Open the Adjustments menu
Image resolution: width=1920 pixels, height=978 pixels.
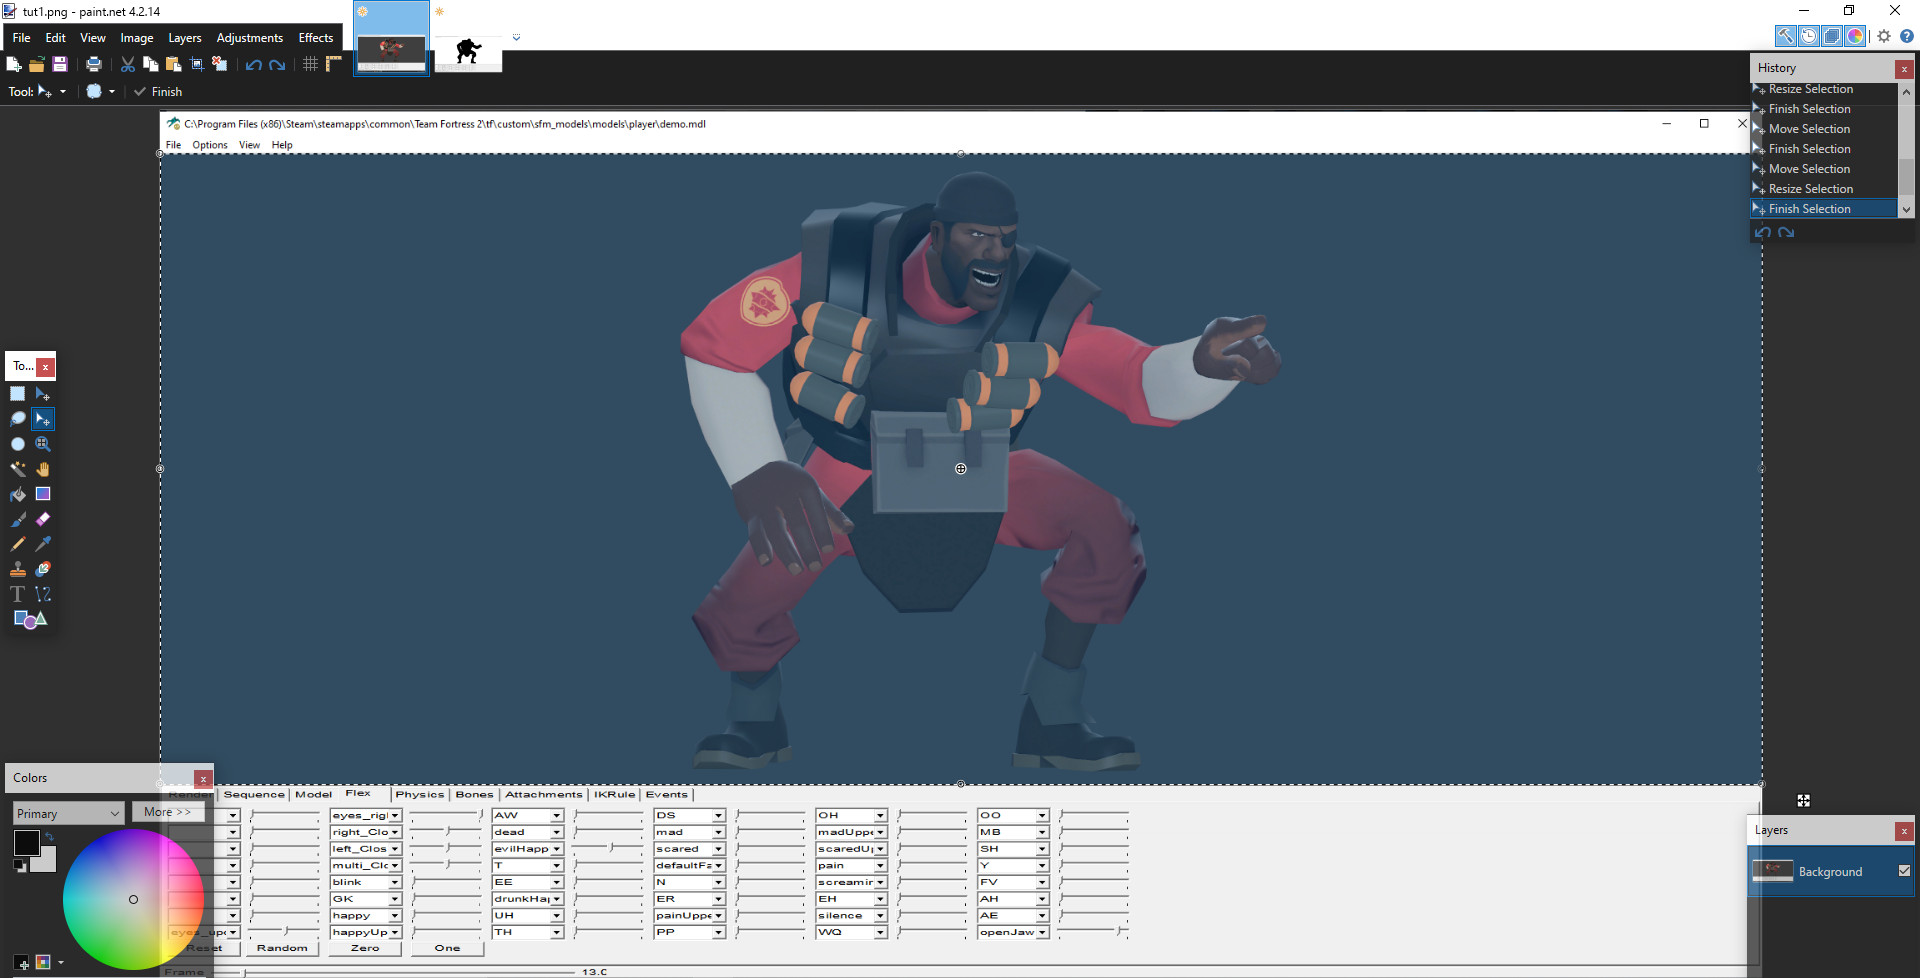pos(250,38)
